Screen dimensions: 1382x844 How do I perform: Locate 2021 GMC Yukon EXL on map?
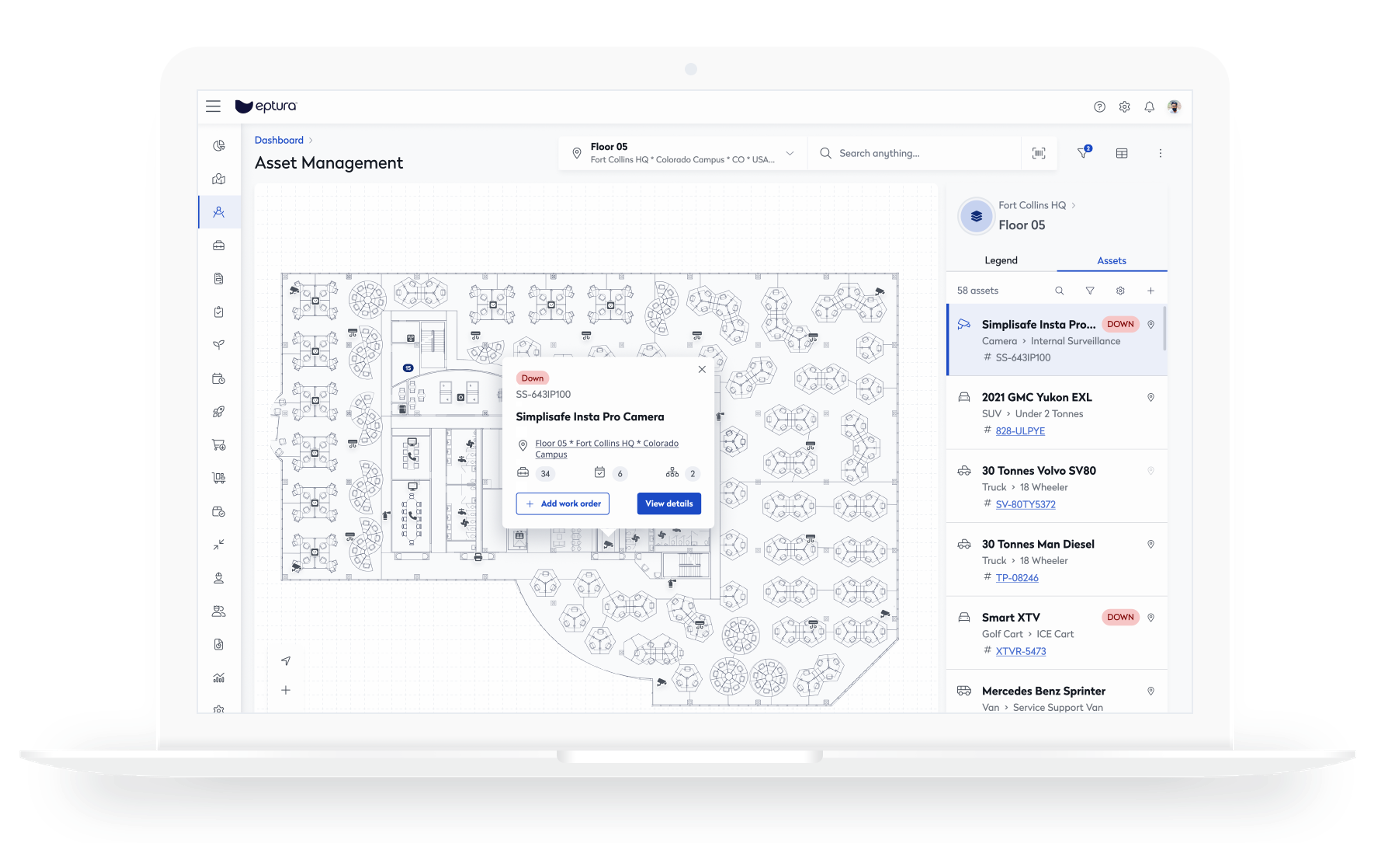click(x=1151, y=397)
